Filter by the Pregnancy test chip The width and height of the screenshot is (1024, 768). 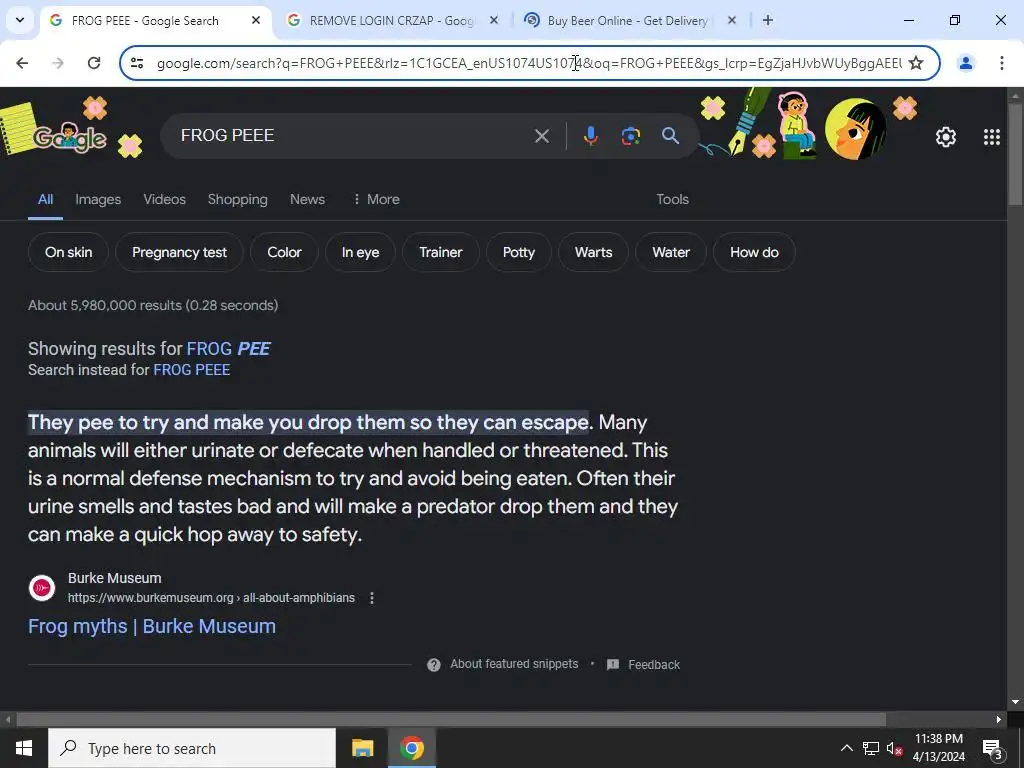click(x=180, y=252)
